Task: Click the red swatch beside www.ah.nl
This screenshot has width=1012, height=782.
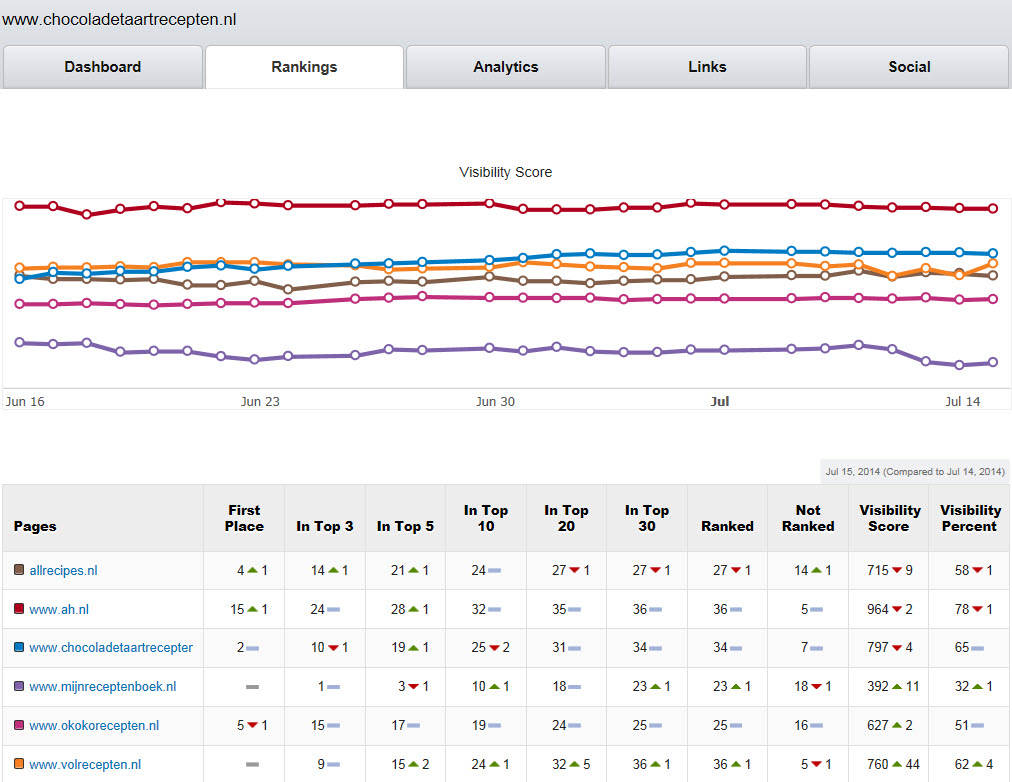Action: (19, 608)
